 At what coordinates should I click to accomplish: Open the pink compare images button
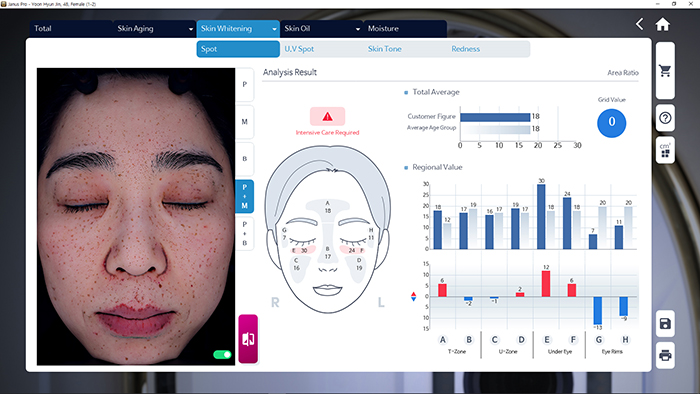point(248,339)
